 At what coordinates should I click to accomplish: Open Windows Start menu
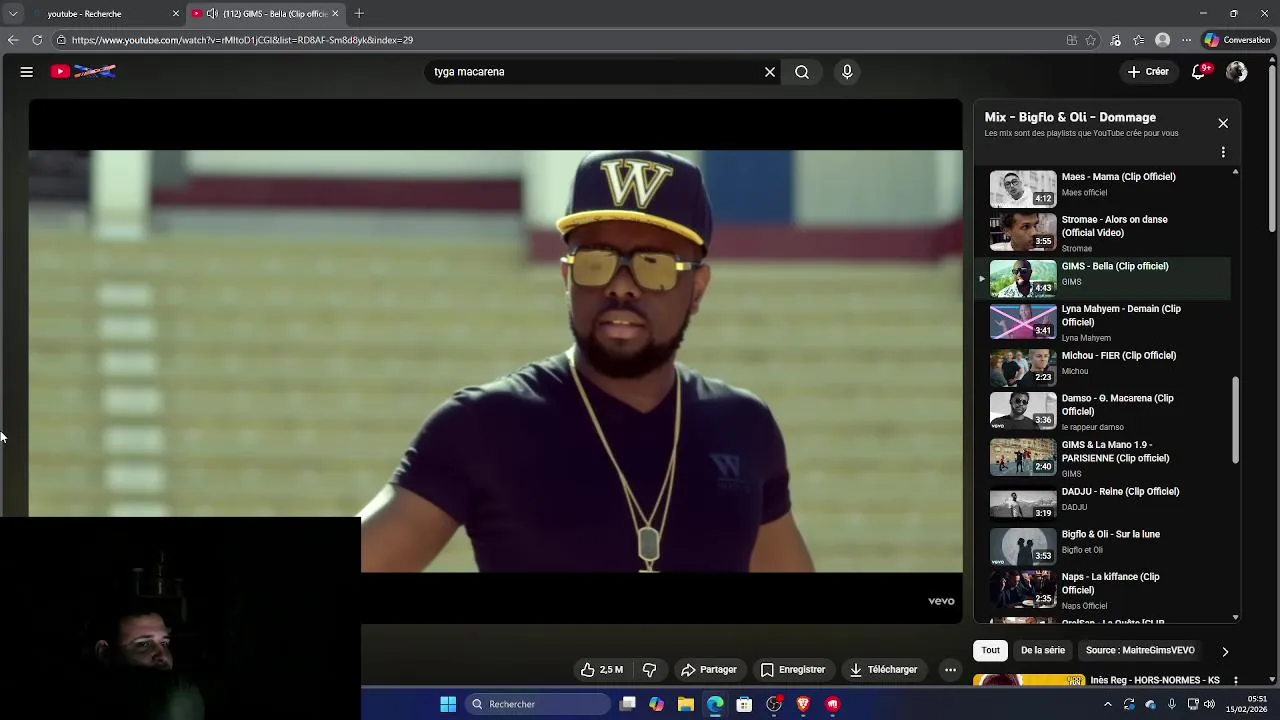pos(448,704)
